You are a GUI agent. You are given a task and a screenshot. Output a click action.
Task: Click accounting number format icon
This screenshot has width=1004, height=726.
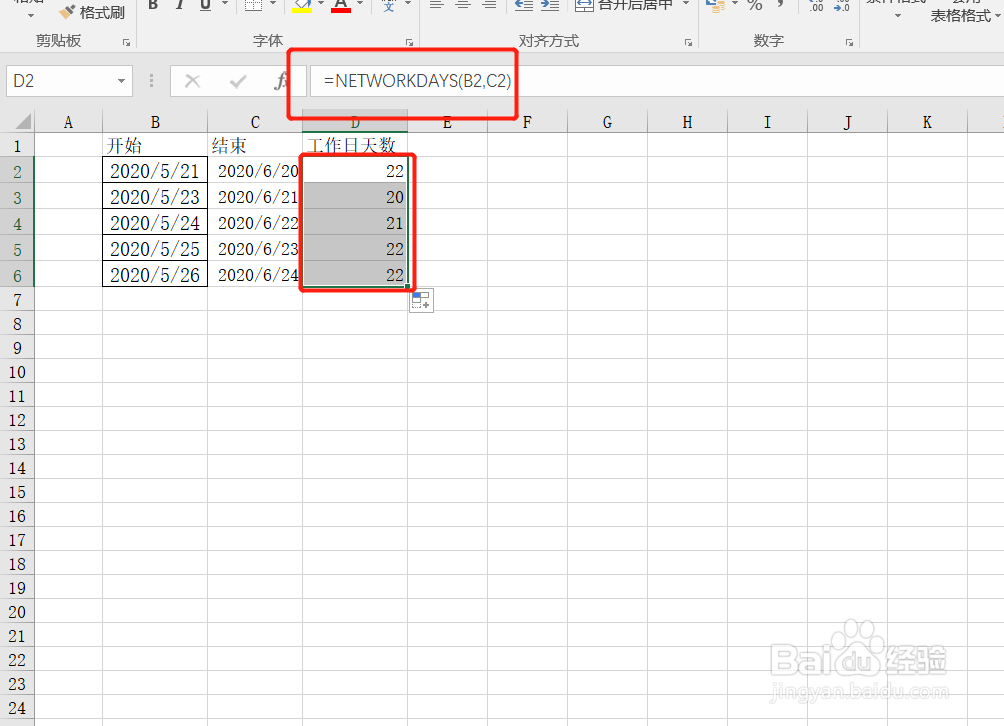715,5
